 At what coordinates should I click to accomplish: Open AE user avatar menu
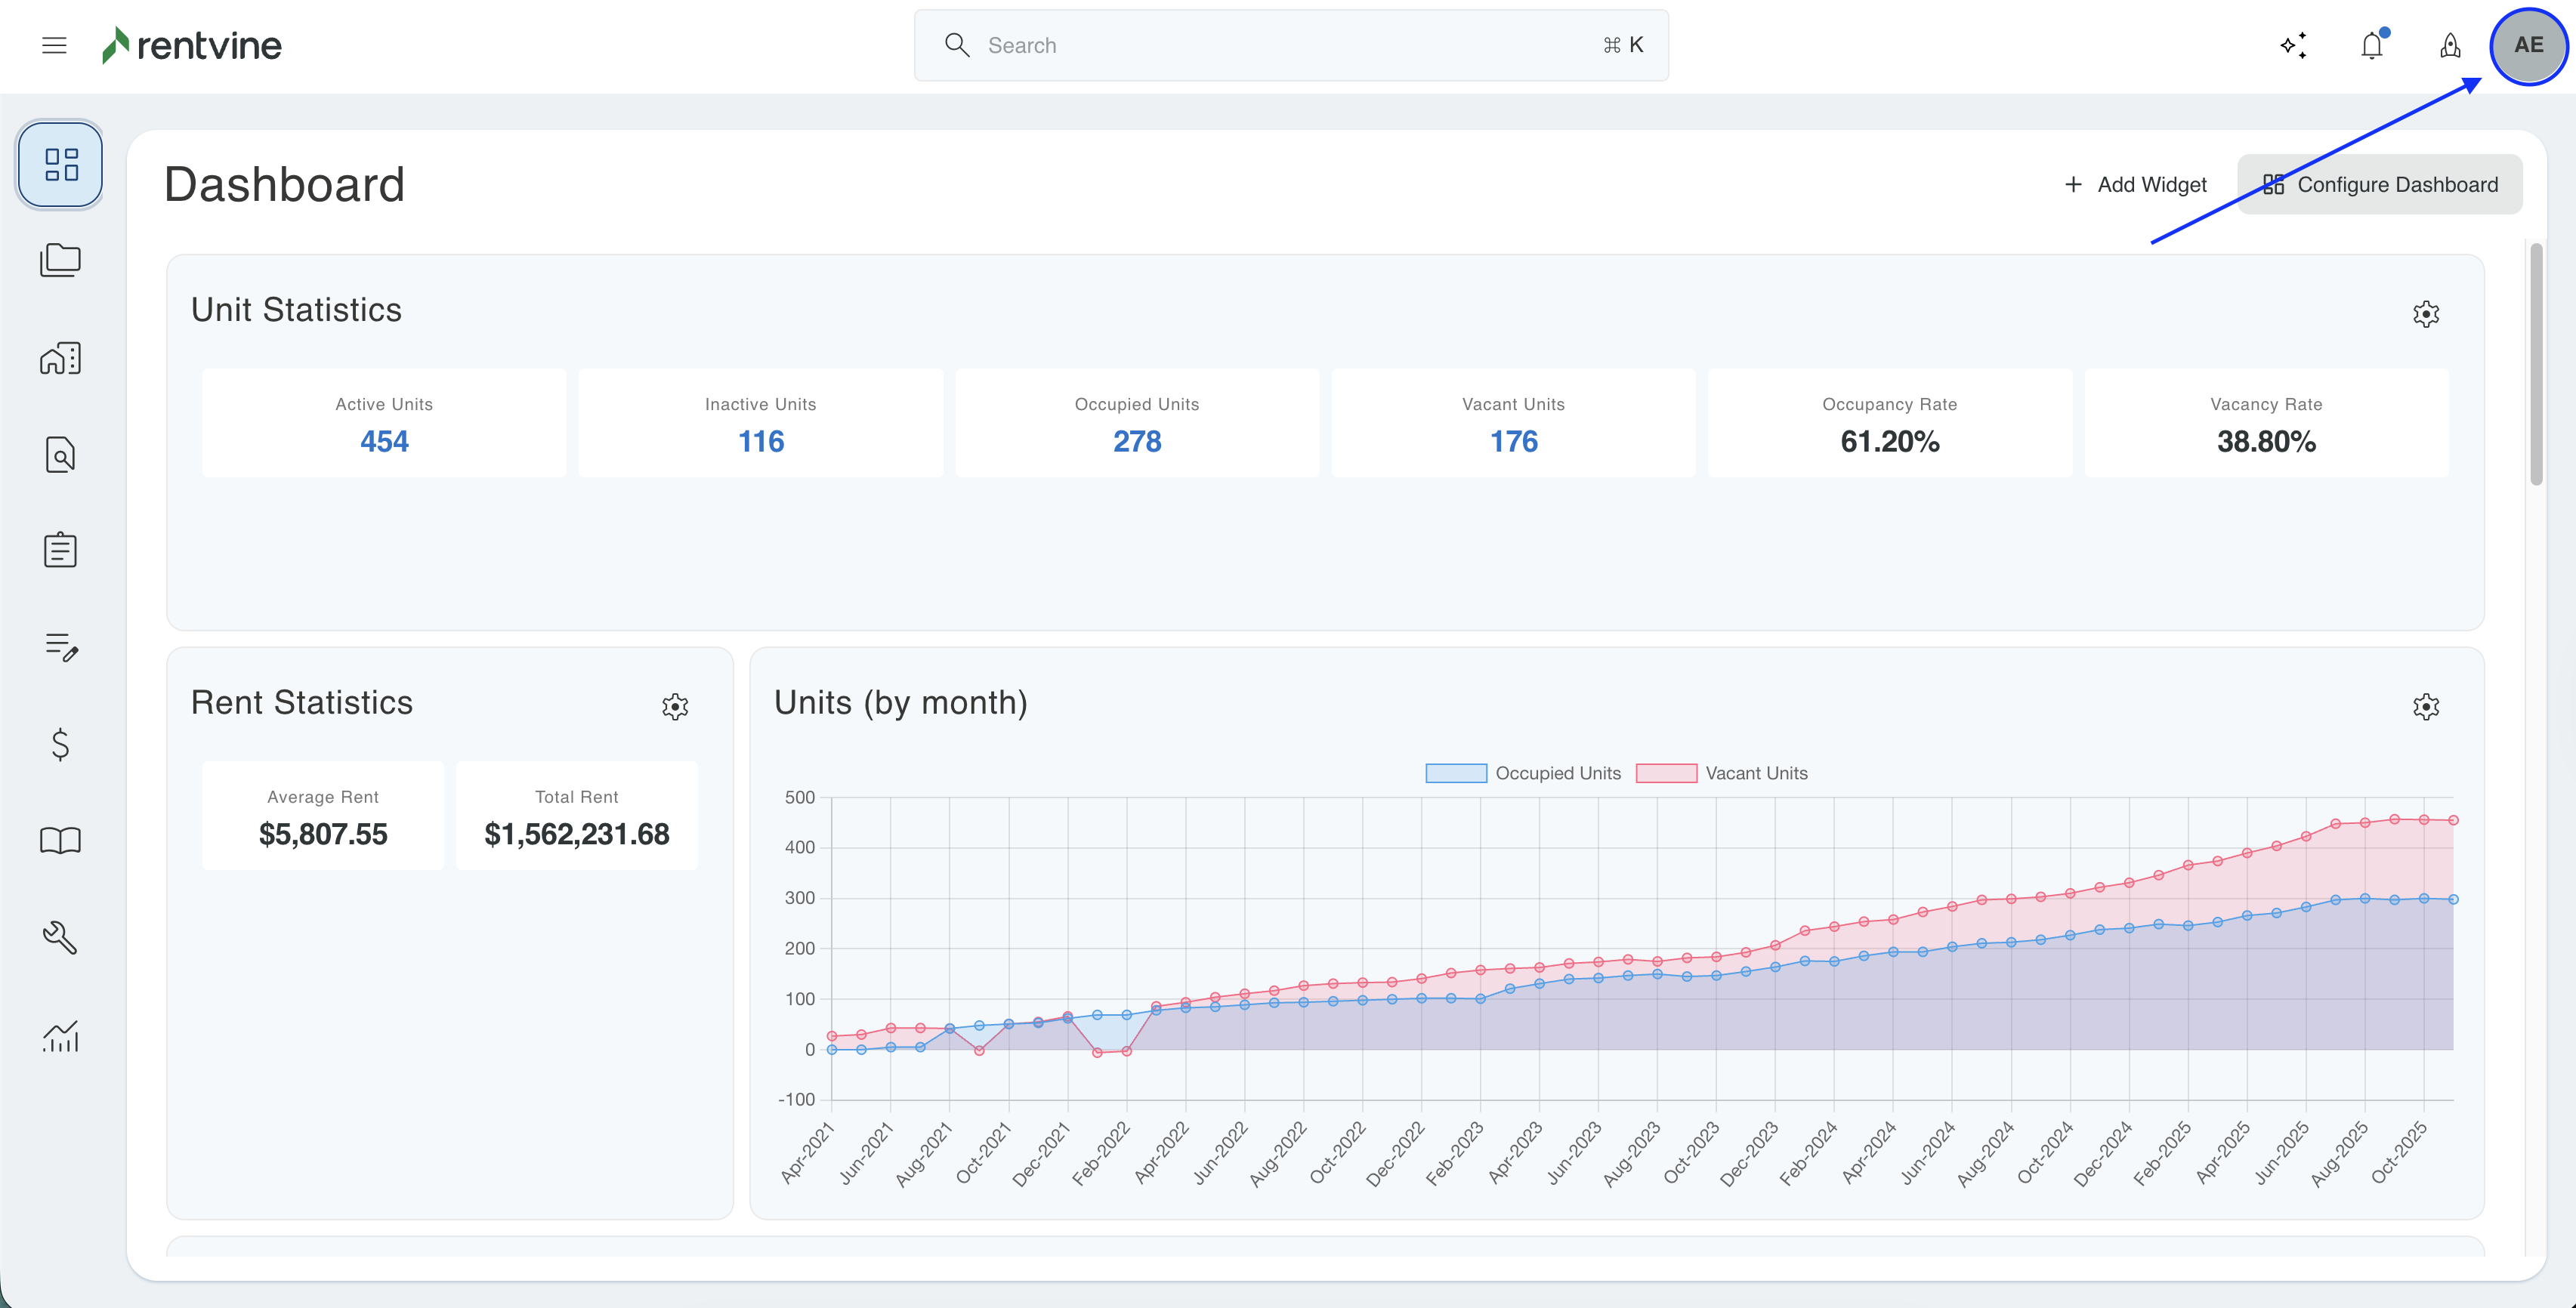pyautogui.click(x=2528, y=45)
